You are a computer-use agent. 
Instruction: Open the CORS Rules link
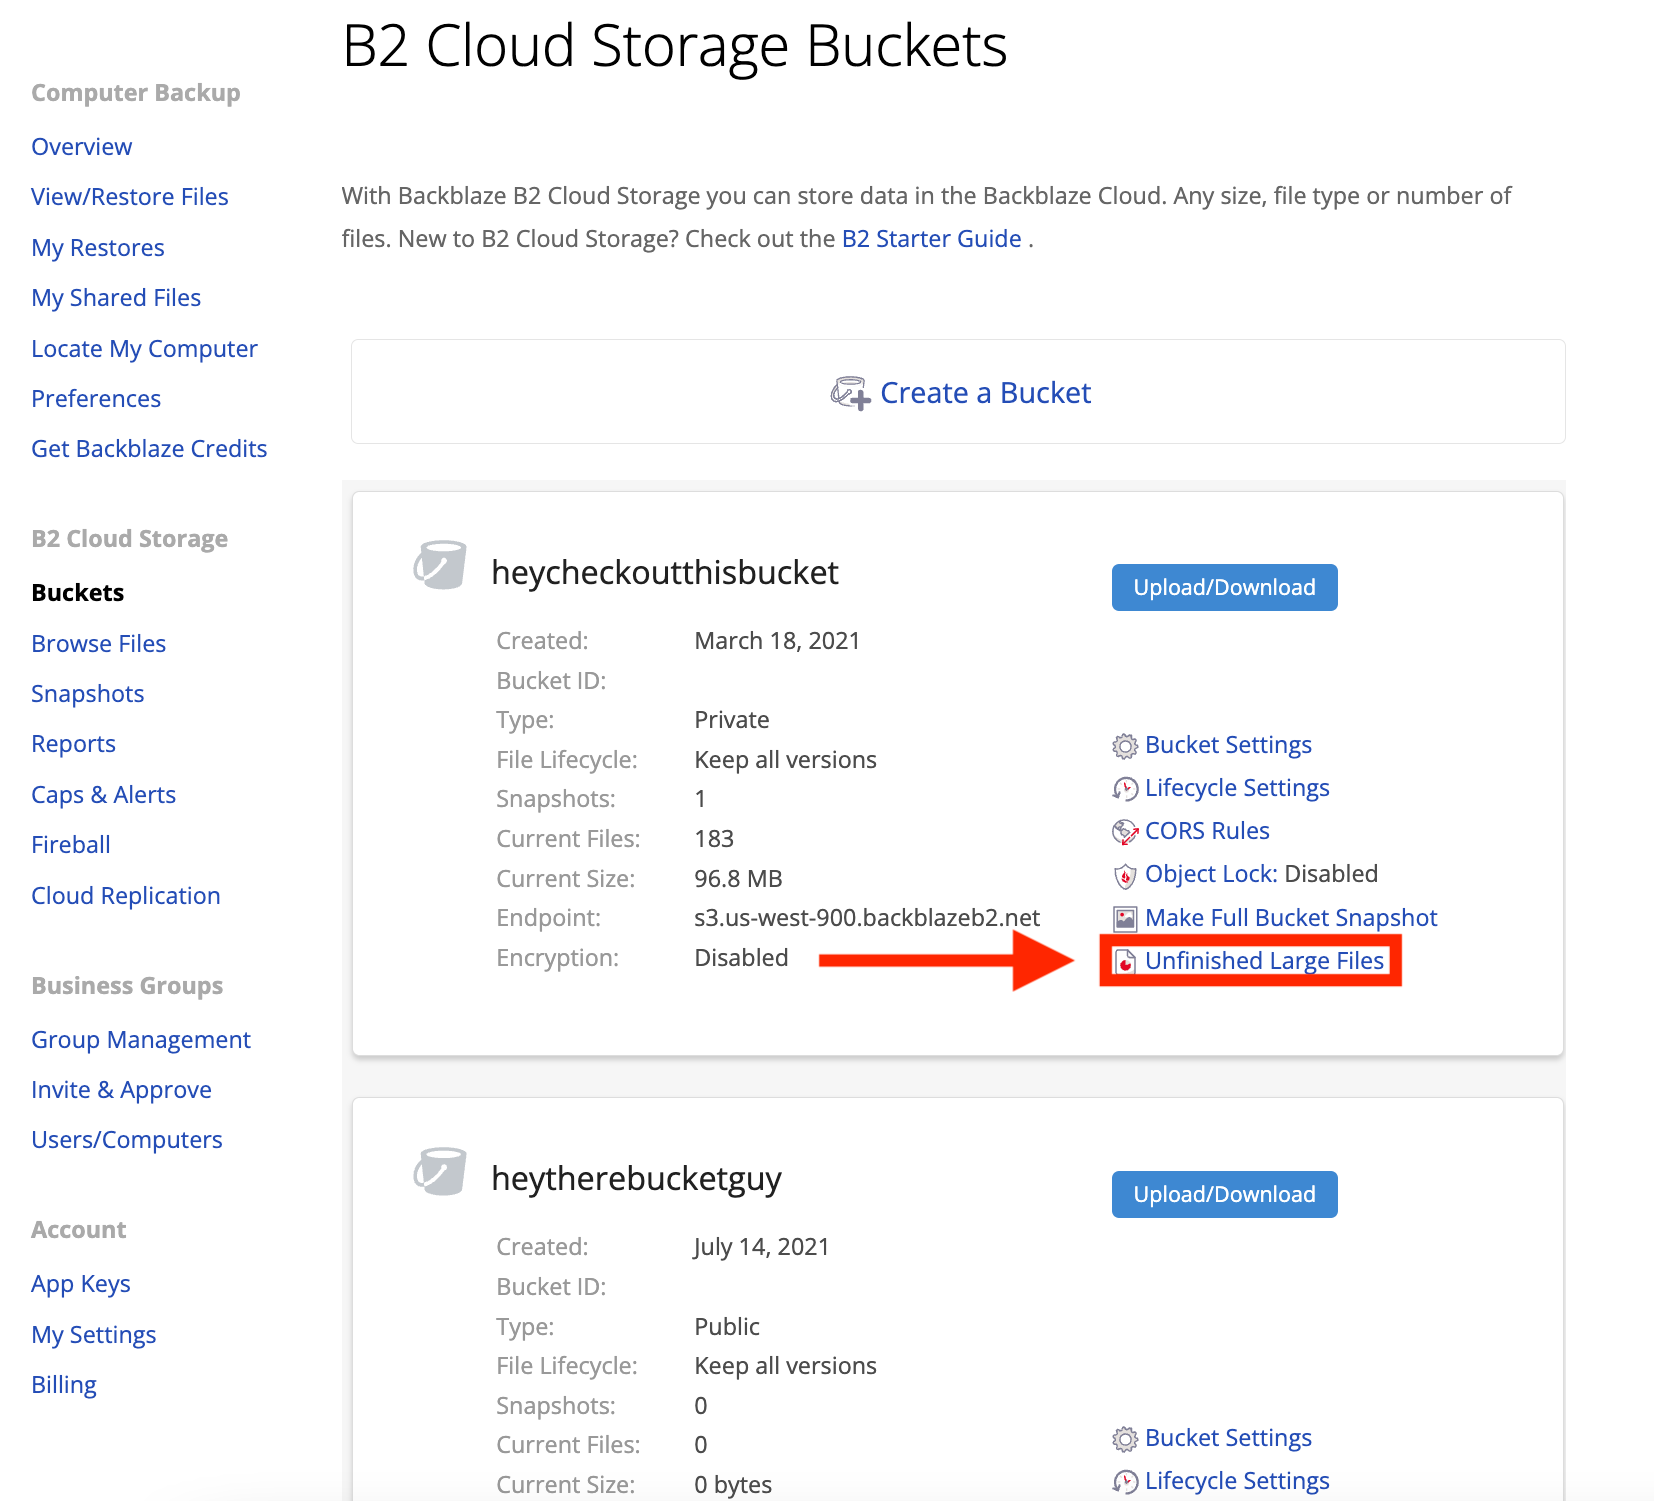[x=1207, y=831]
